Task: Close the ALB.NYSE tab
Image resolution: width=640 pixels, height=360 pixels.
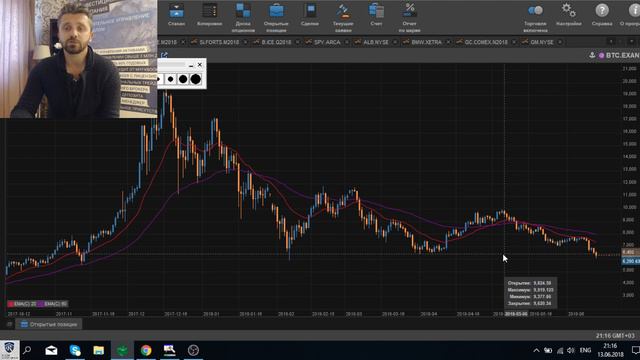Action: click(395, 42)
